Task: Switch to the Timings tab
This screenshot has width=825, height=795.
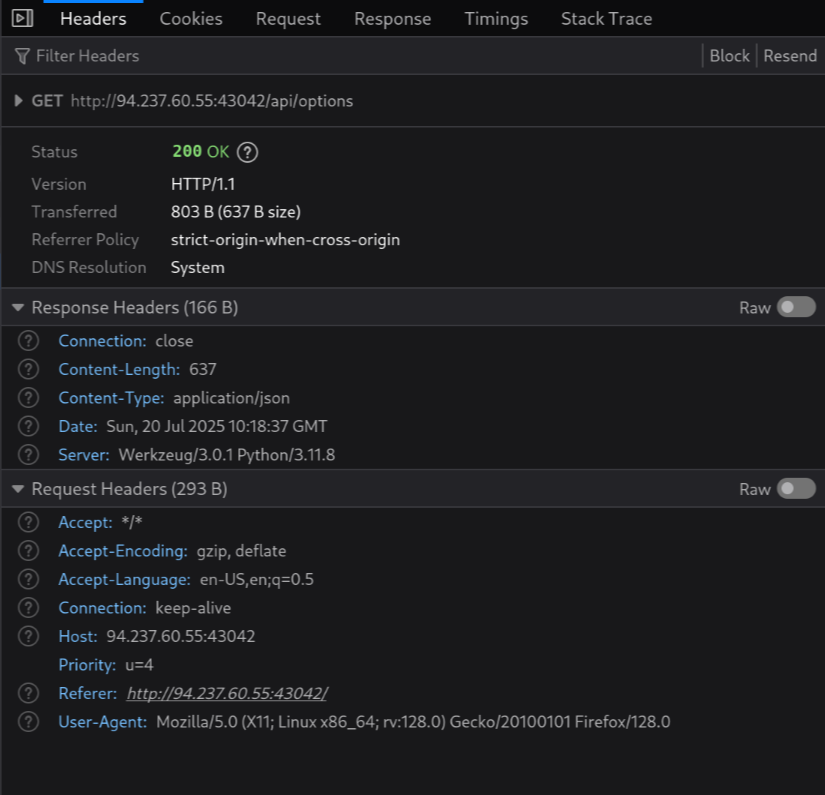Action: click(496, 19)
